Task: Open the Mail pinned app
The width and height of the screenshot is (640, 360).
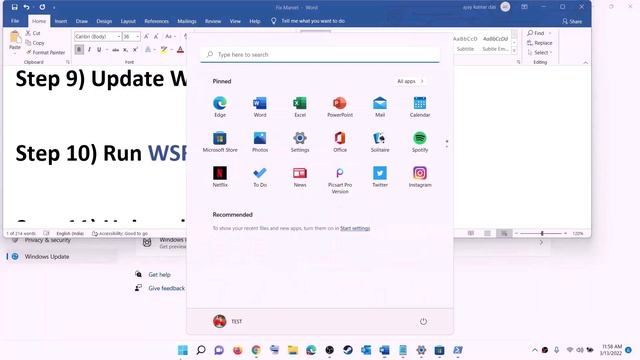Action: click(380, 107)
